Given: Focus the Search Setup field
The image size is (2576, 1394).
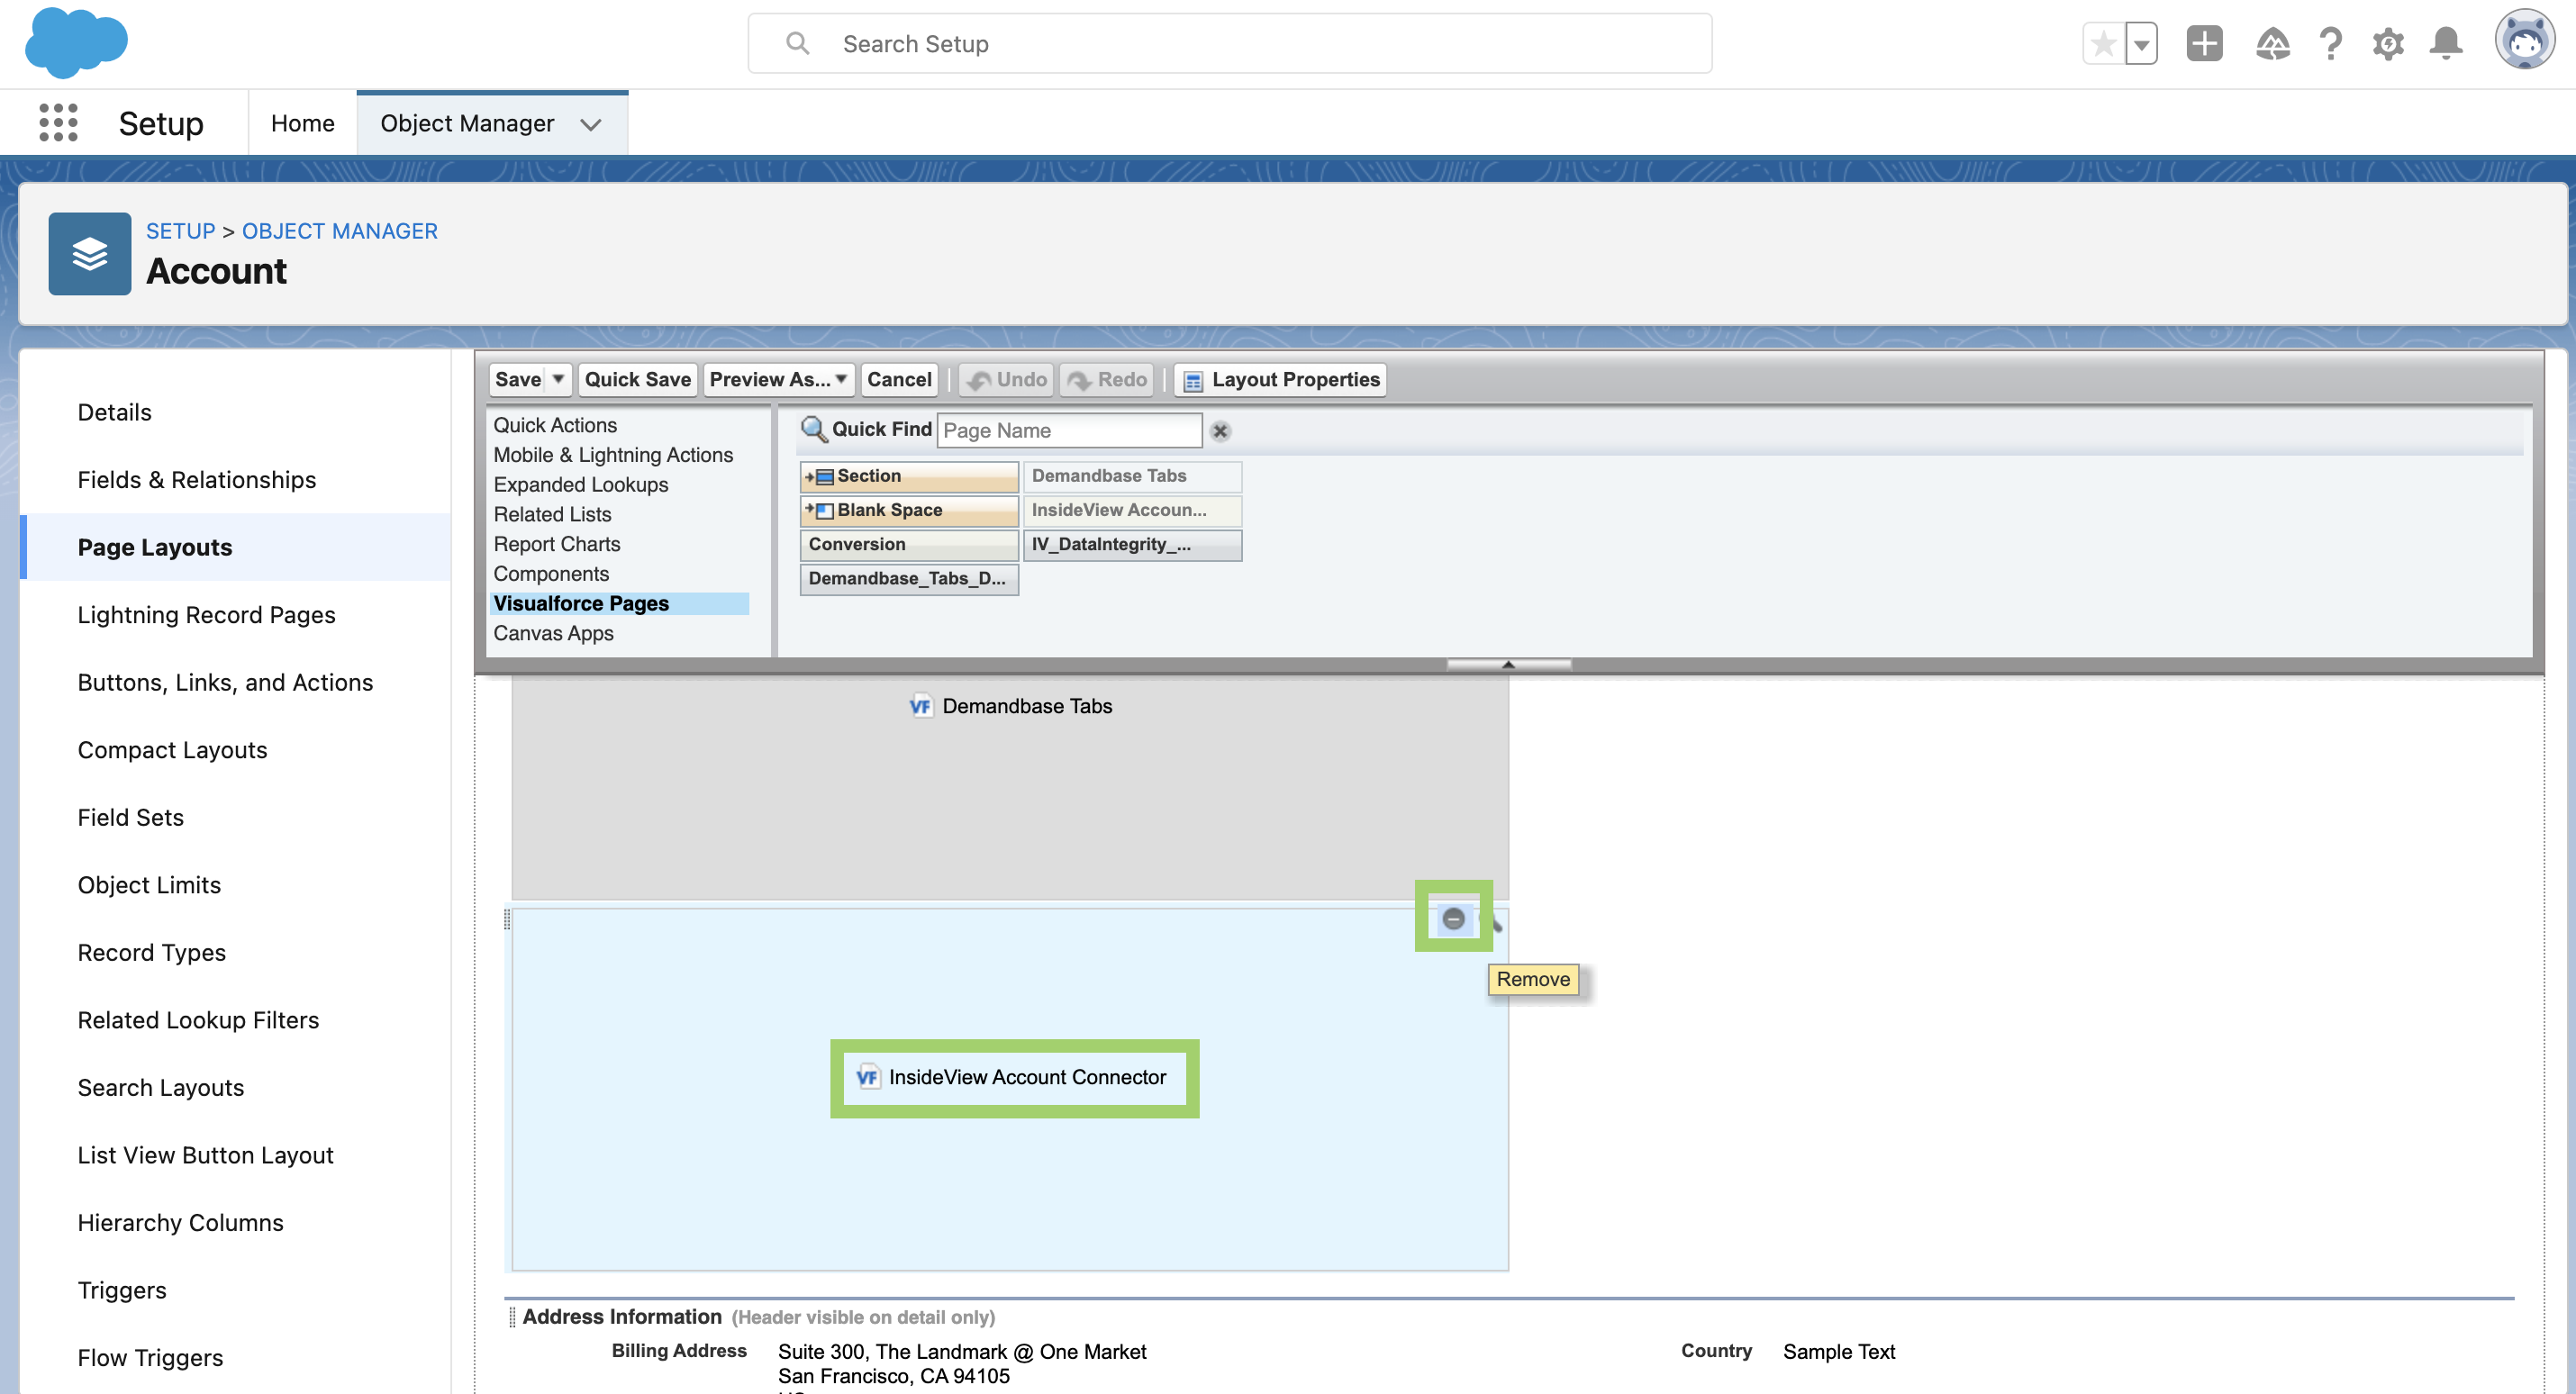Looking at the screenshot, I should 1230,43.
